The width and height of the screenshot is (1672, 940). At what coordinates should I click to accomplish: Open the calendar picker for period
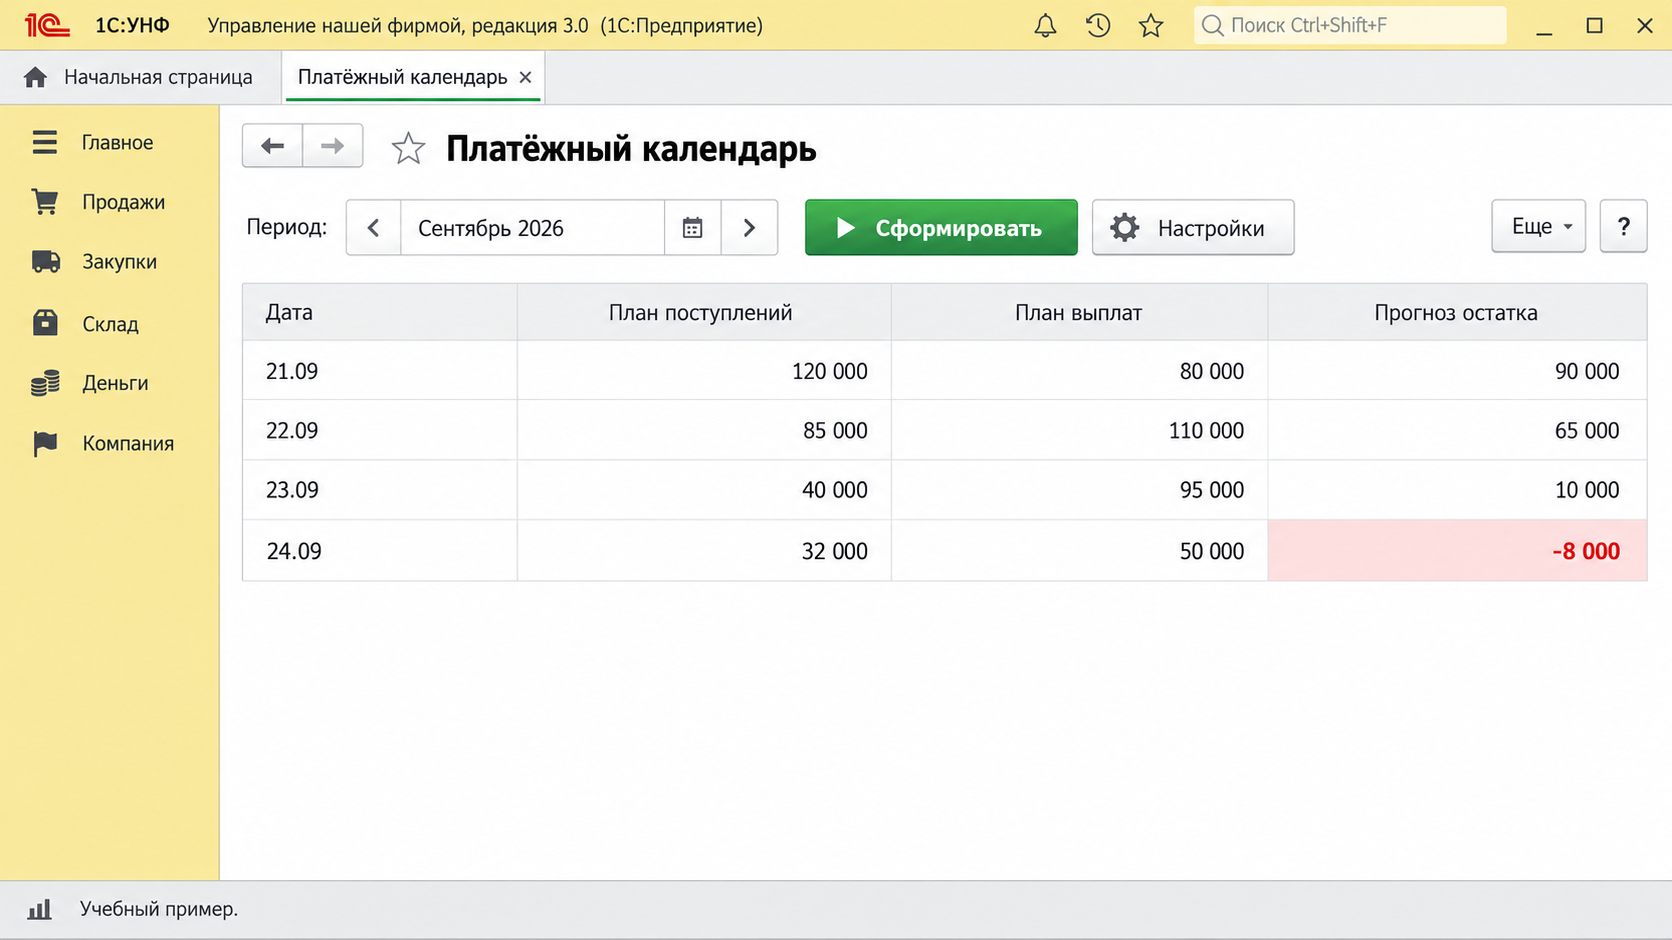[x=692, y=228]
